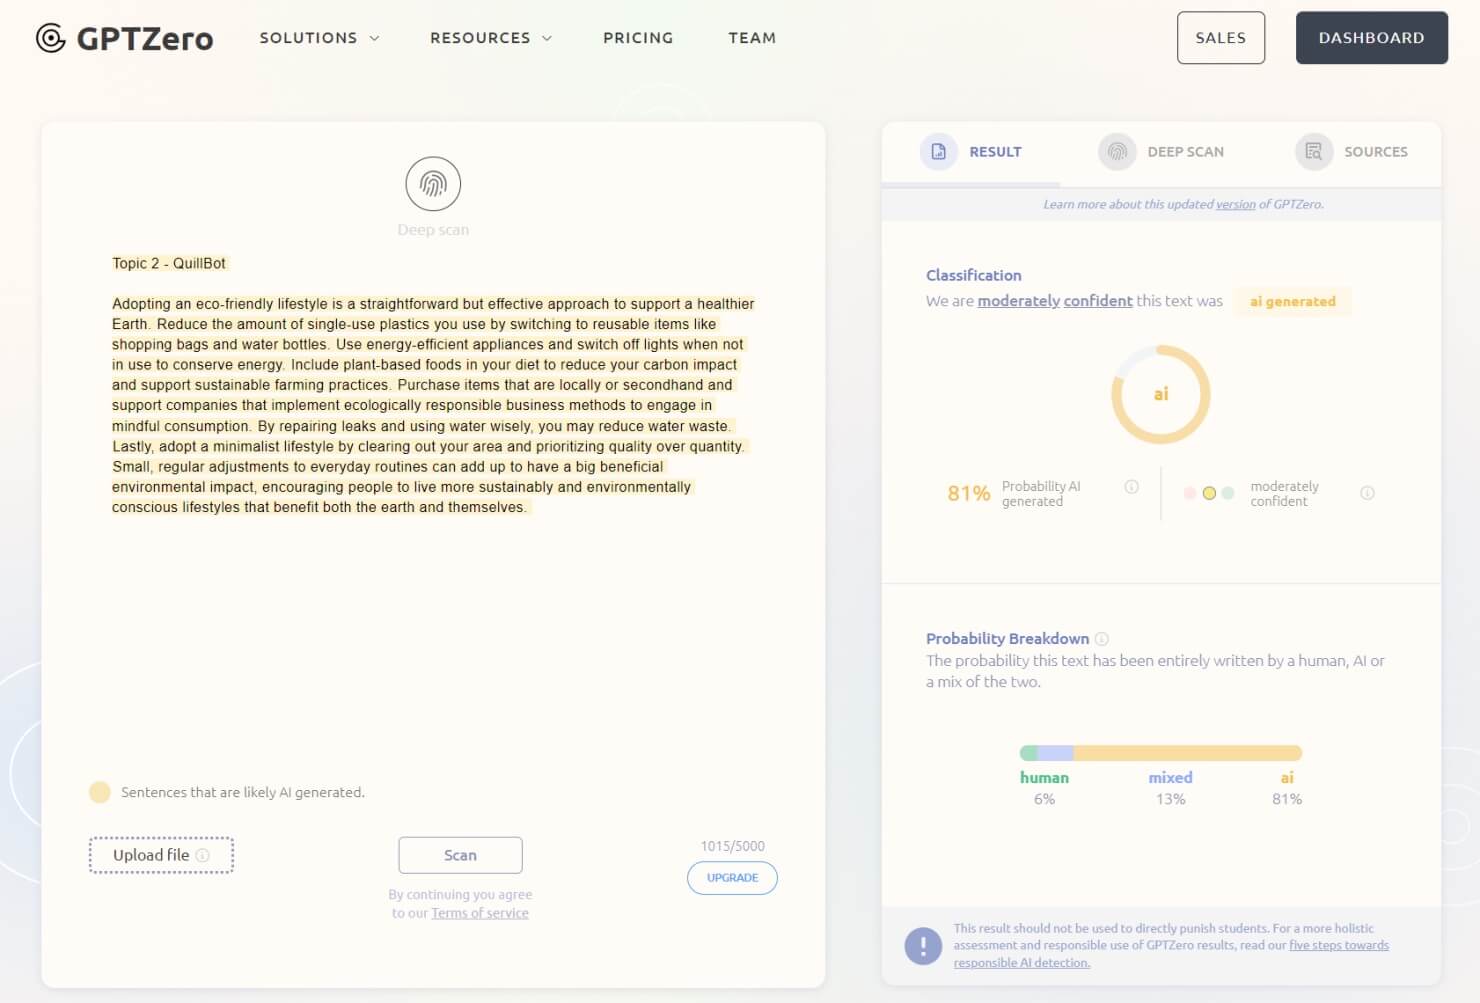This screenshot has width=1480, height=1003.
Task: Expand the Solutions dropdown menu
Action: coord(319,38)
